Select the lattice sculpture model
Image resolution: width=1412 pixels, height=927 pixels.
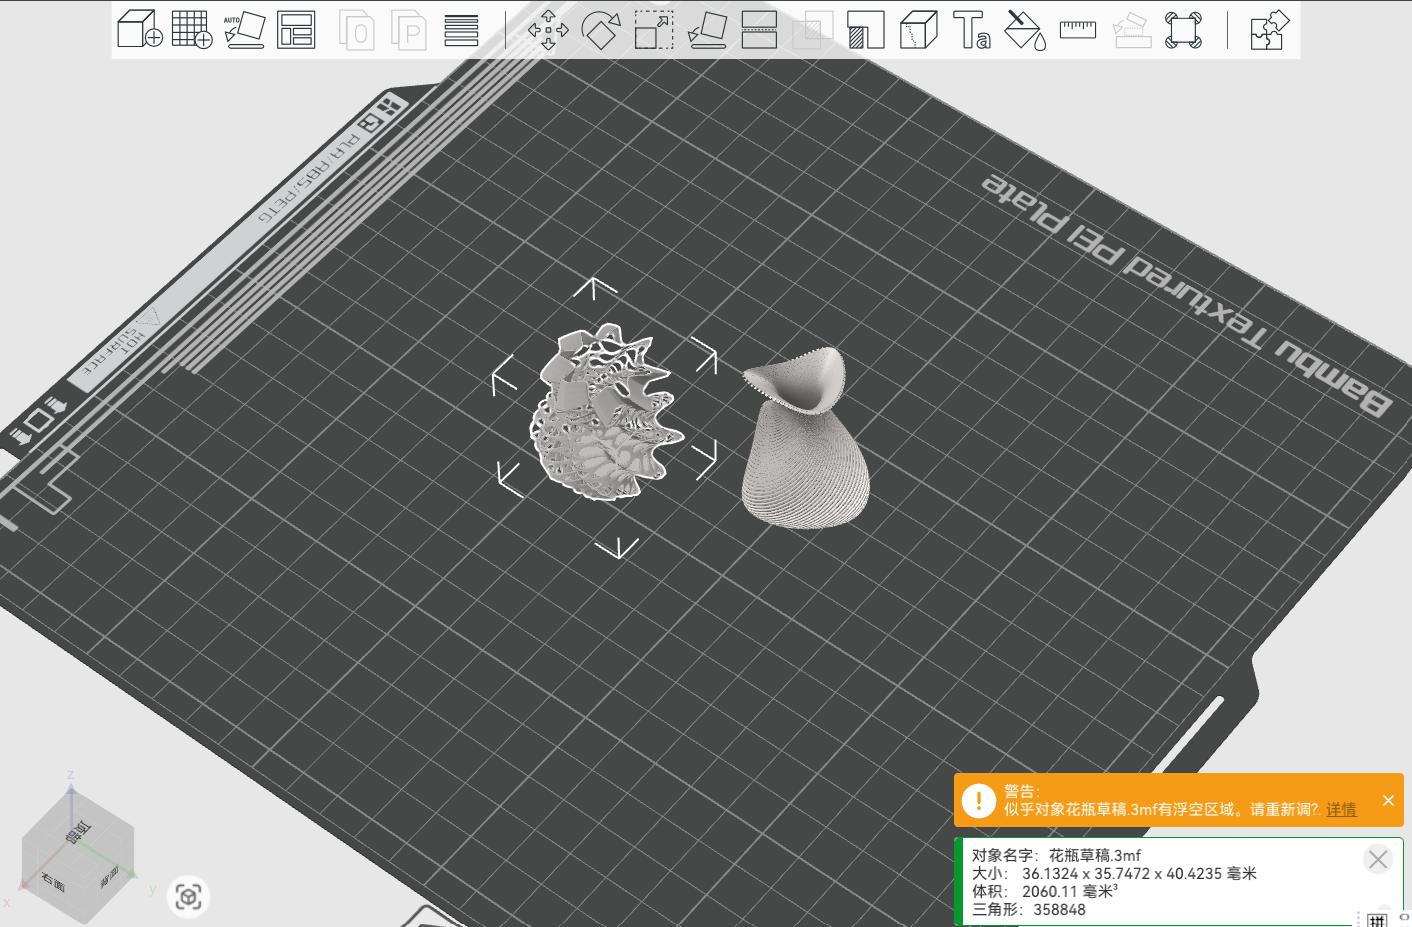pyautogui.click(x=605, y=413)
